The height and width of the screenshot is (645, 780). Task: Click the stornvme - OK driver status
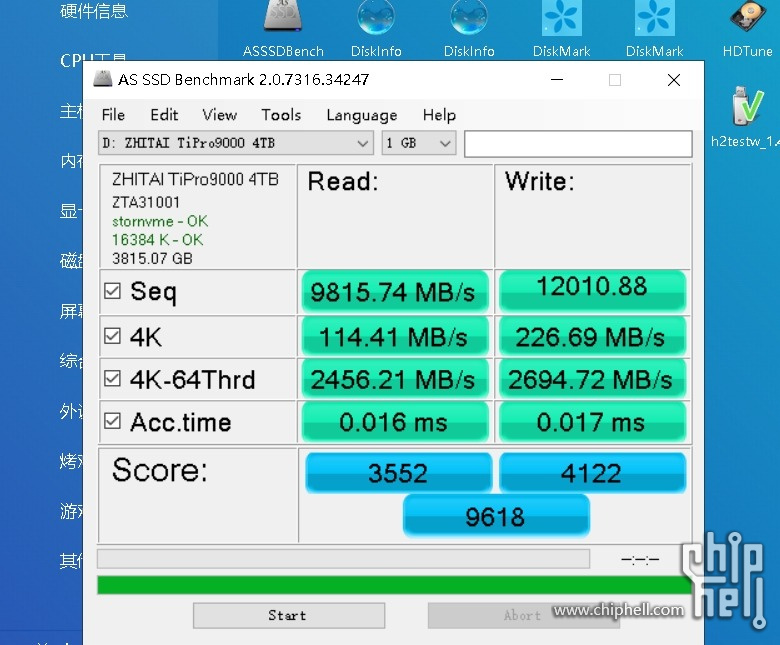[x=160, y=221]
